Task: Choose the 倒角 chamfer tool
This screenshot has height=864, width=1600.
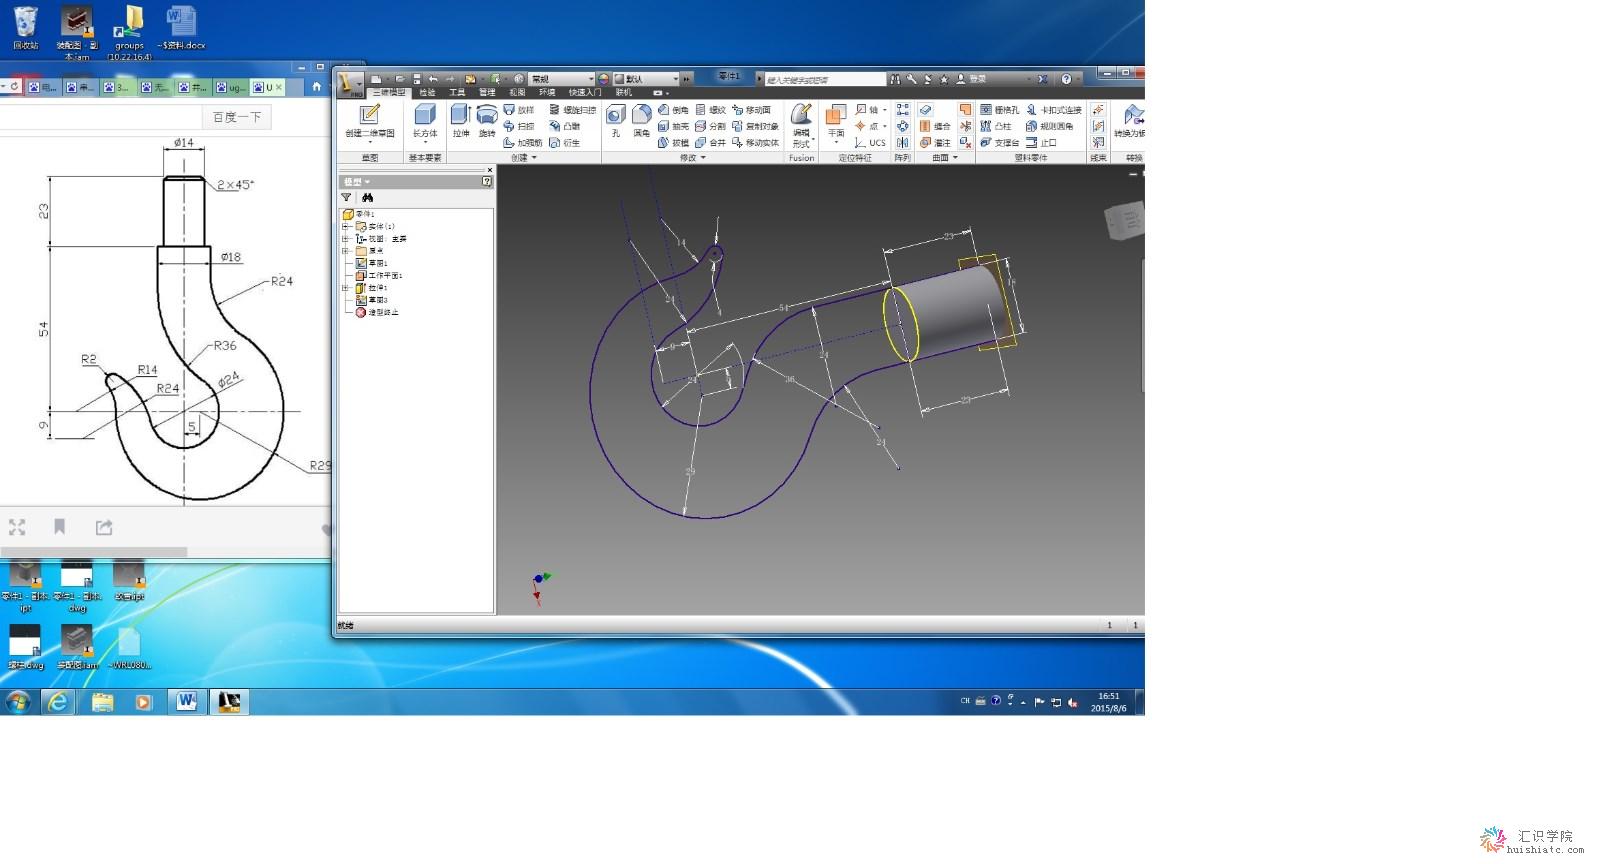Action: click(673, 110)
